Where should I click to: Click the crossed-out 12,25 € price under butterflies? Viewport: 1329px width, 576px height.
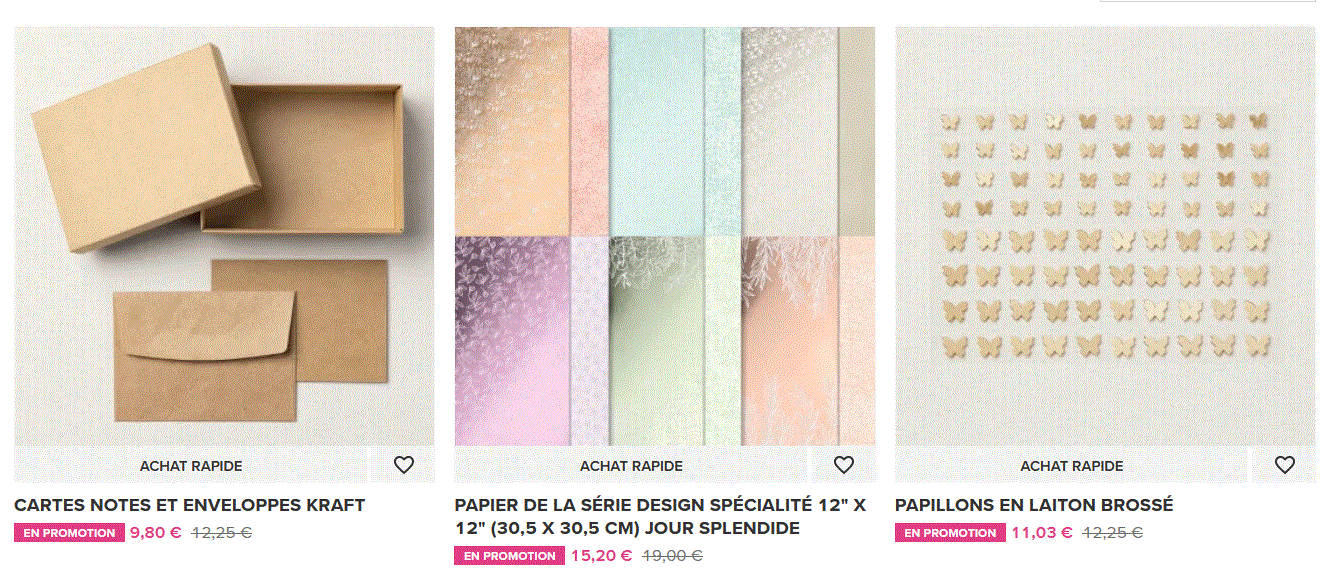[1113, 533]
